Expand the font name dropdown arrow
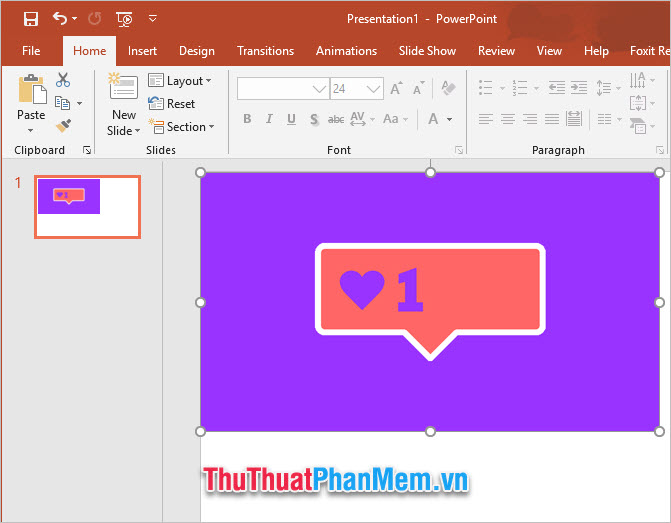Viewport: 671px width, 523px height. pyautogui.click(x=319, y=89)
